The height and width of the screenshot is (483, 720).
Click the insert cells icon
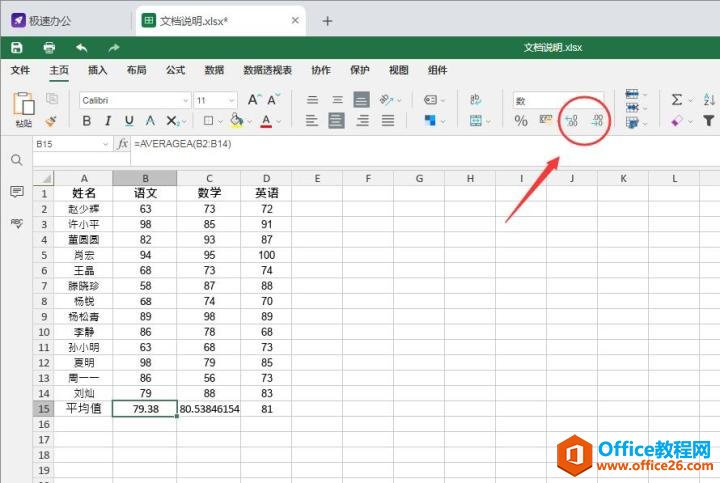[x=632, y=94]
